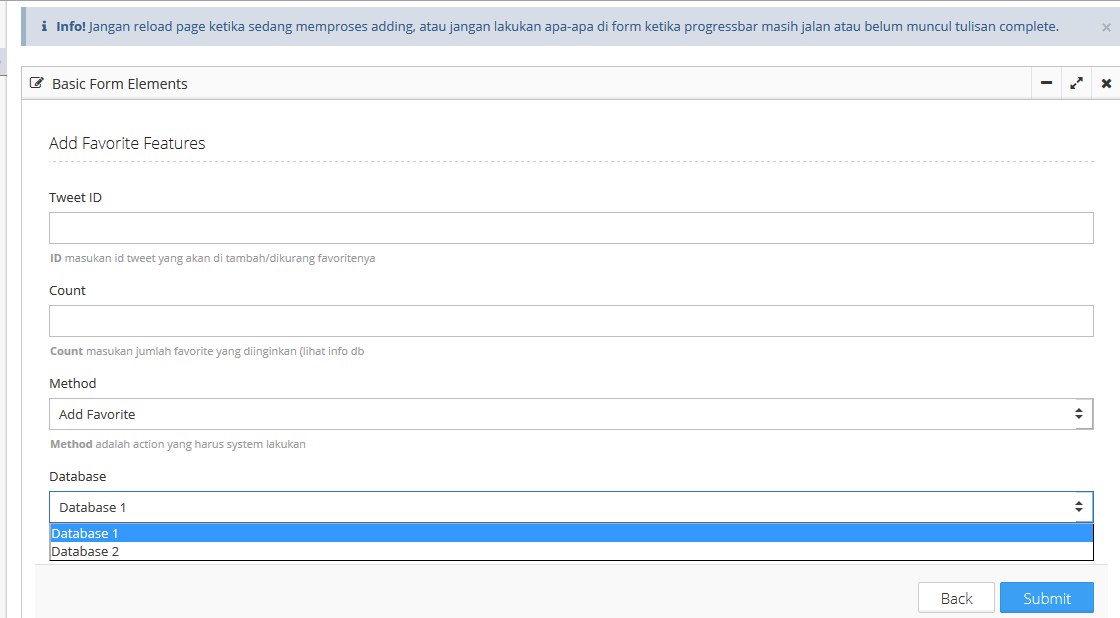Click the Submit button
The image size is (1120, 618).
(x=1046, y=597)
